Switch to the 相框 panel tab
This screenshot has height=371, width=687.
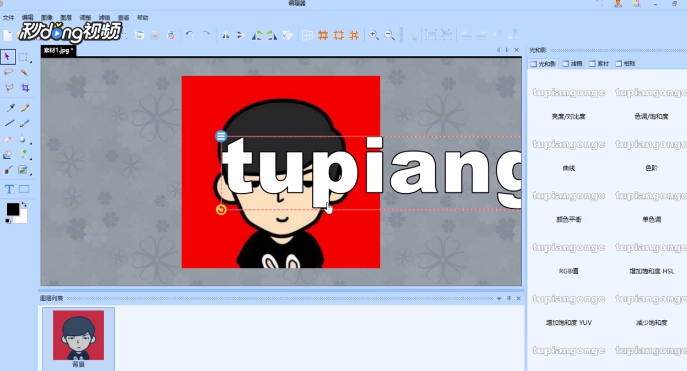tap(625, 64)
